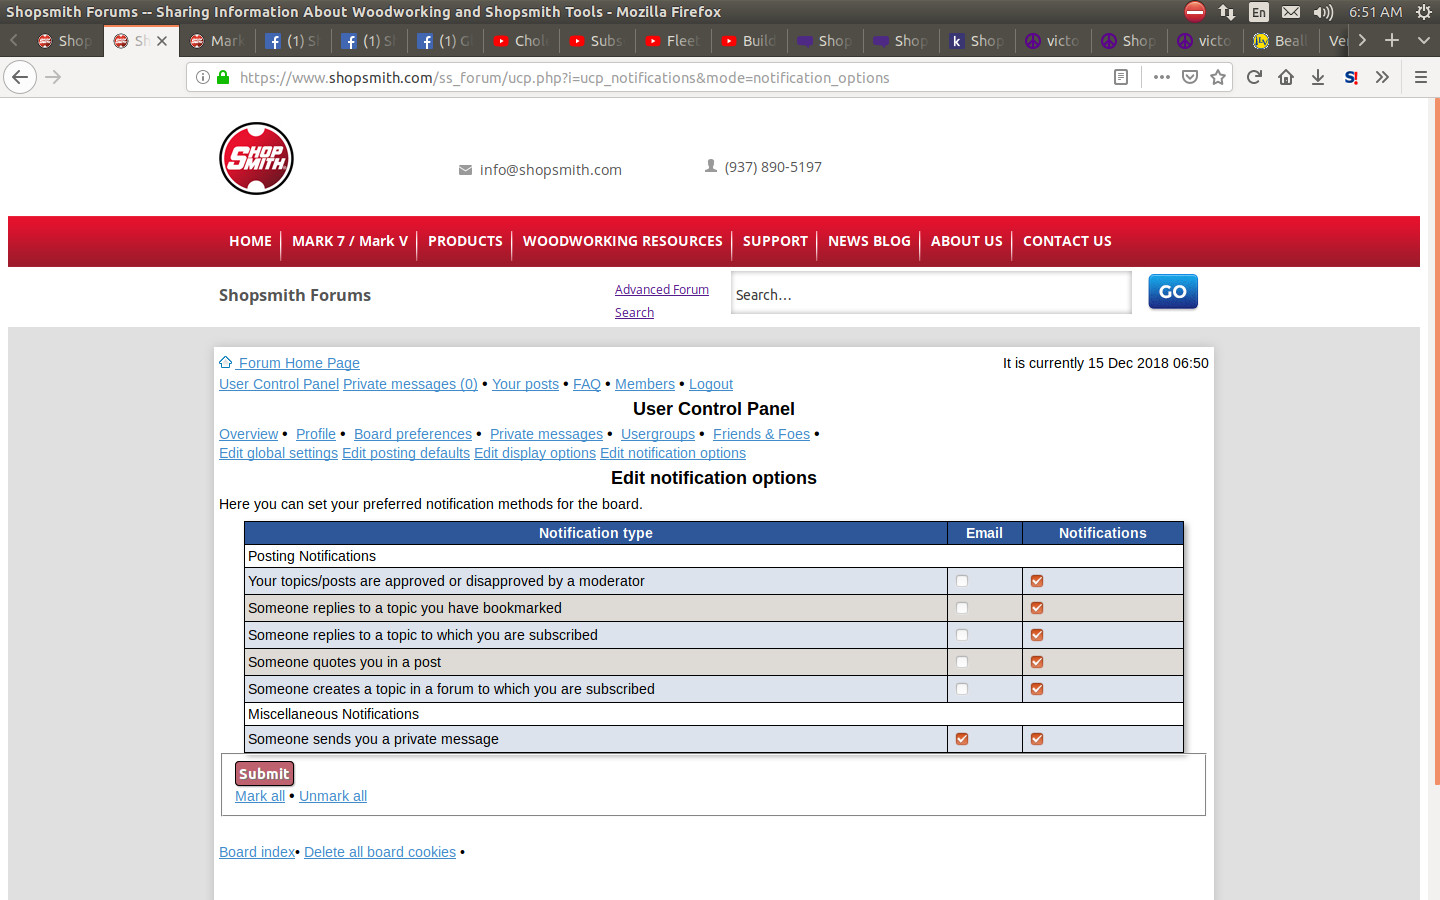Click the Forum Home Page house icon

point(226,362)
